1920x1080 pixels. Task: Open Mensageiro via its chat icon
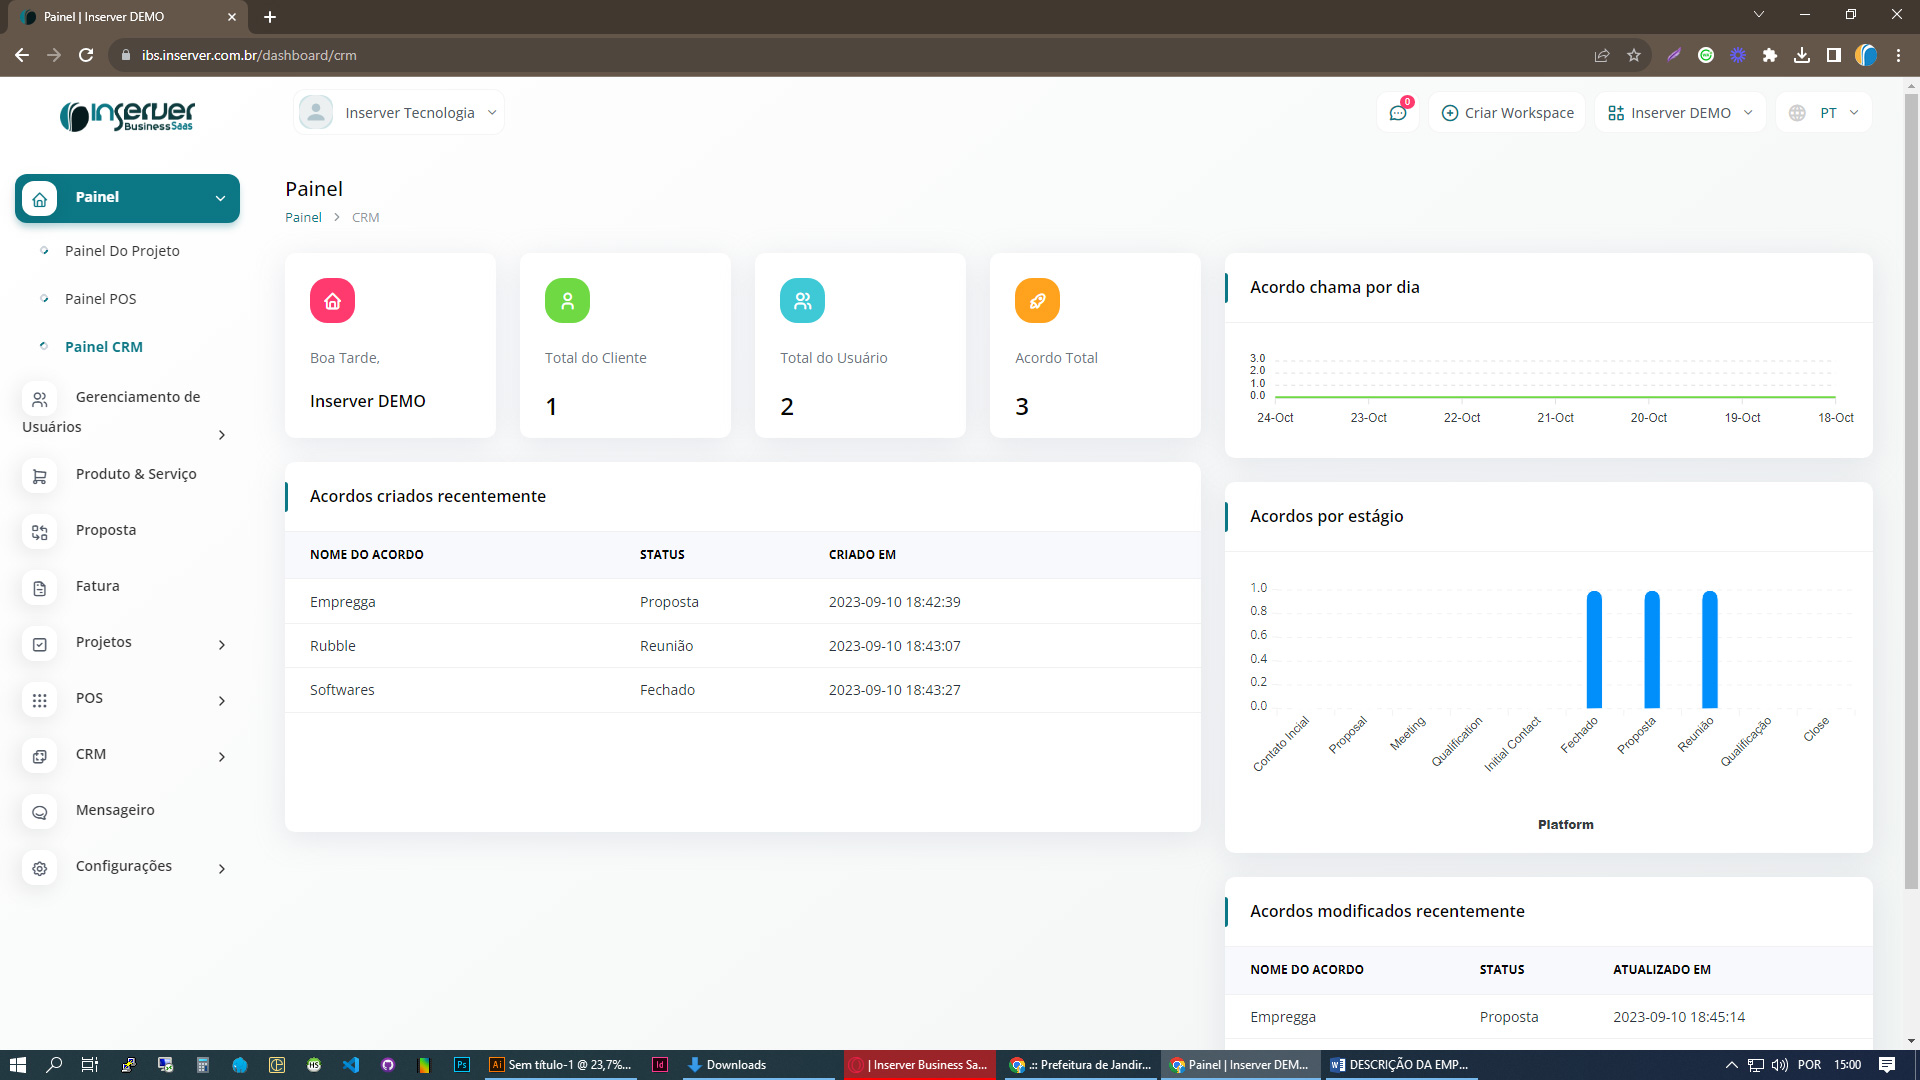click(x=40, y=812)
